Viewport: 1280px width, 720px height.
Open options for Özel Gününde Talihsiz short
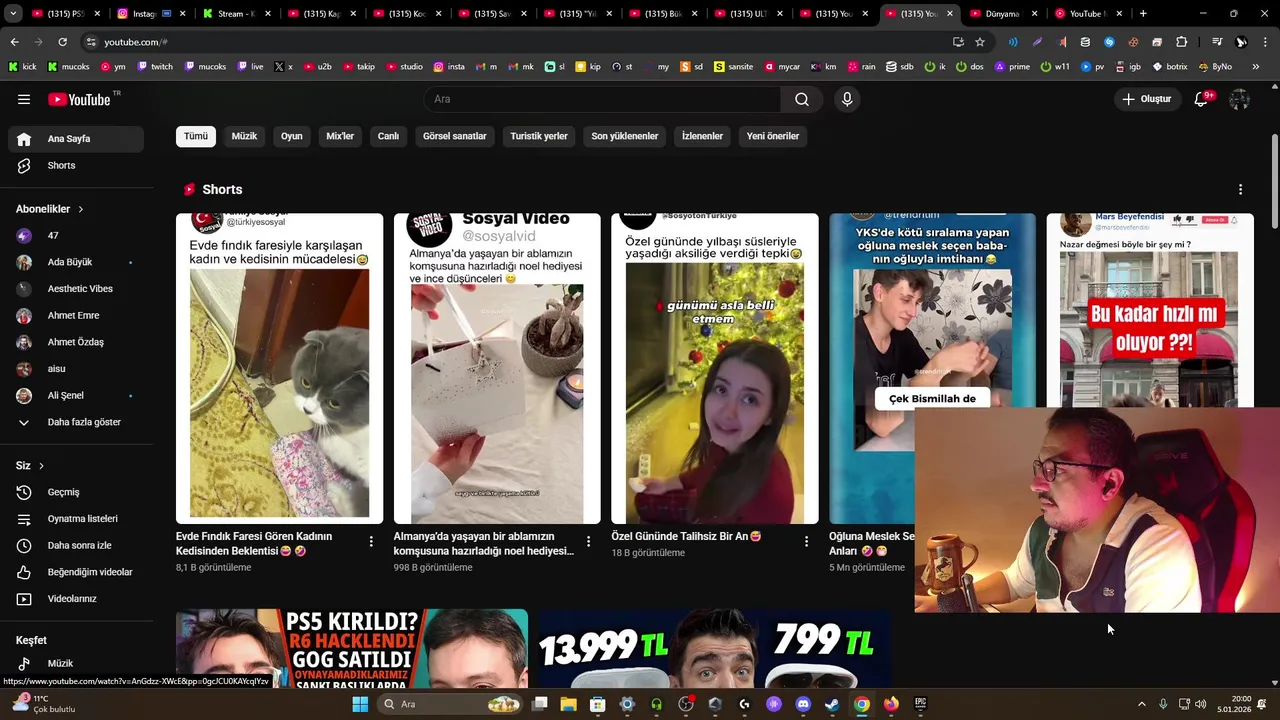point(806,541)
